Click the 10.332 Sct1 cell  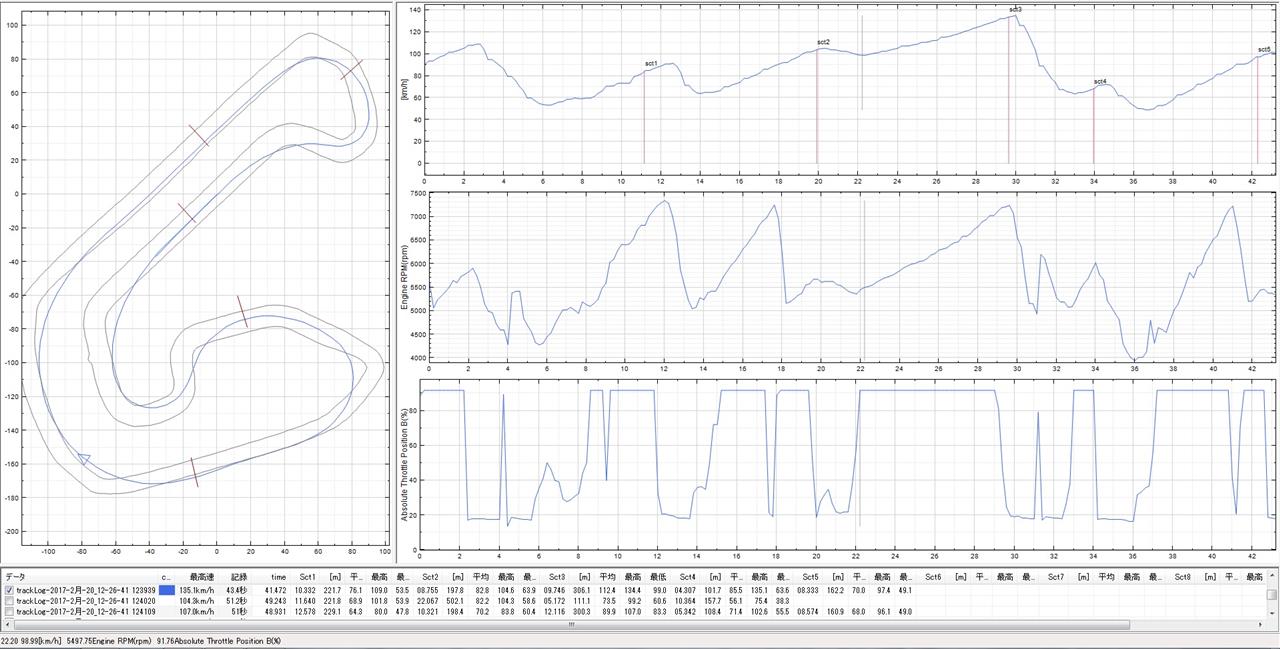pyautogui.click(x=305, y=590)
